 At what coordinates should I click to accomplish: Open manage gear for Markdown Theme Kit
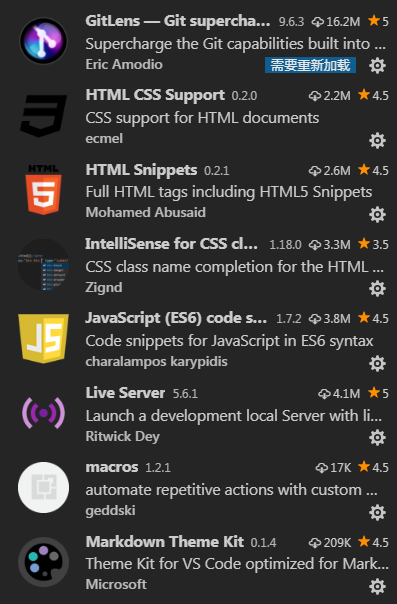point(377,587)
